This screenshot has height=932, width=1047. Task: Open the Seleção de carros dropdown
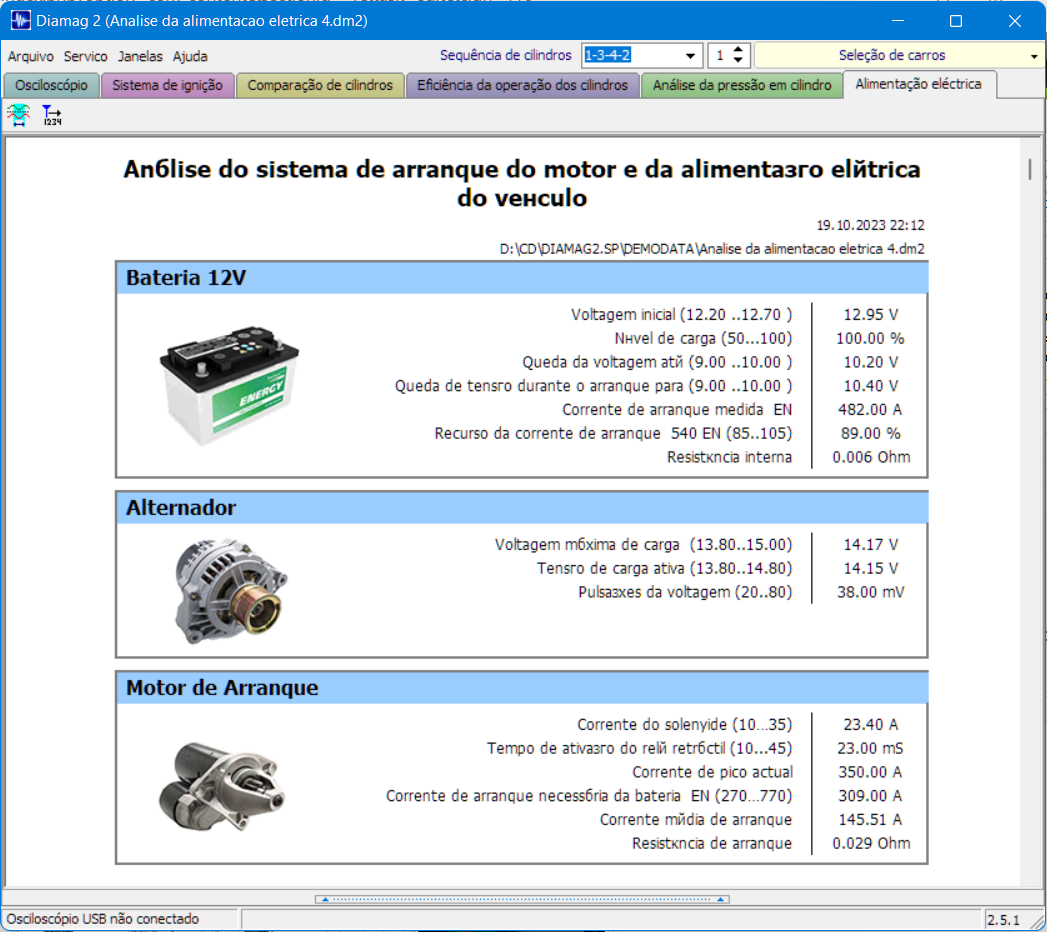[899, 55]
